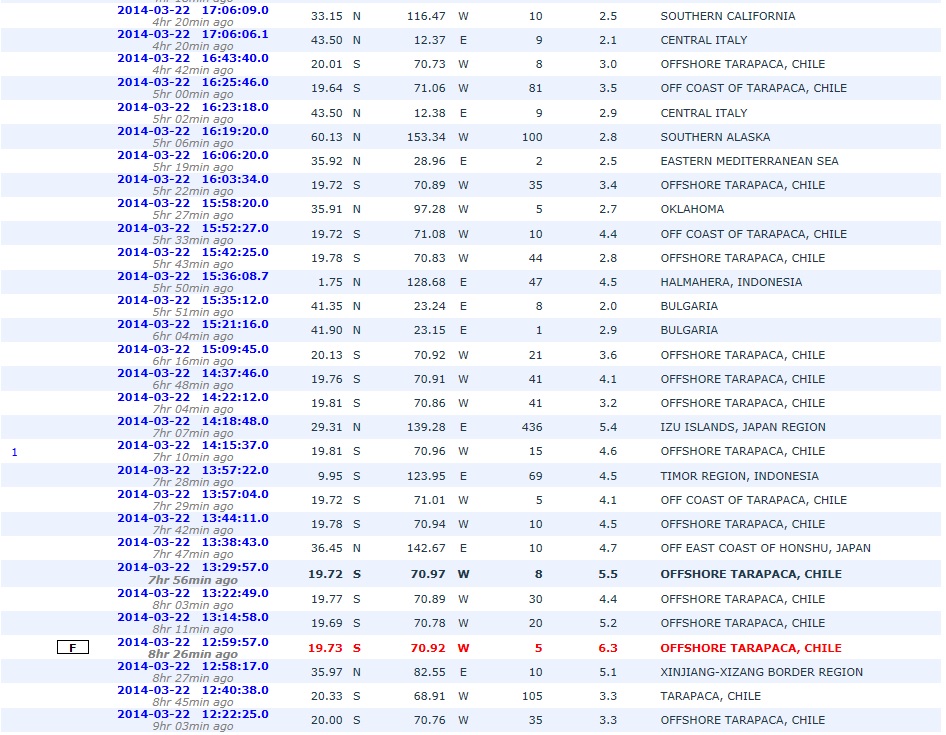This screenshot has width=946, height=735.
Task: Select the magnitude 5.2 value
Action: click(608, 623)
